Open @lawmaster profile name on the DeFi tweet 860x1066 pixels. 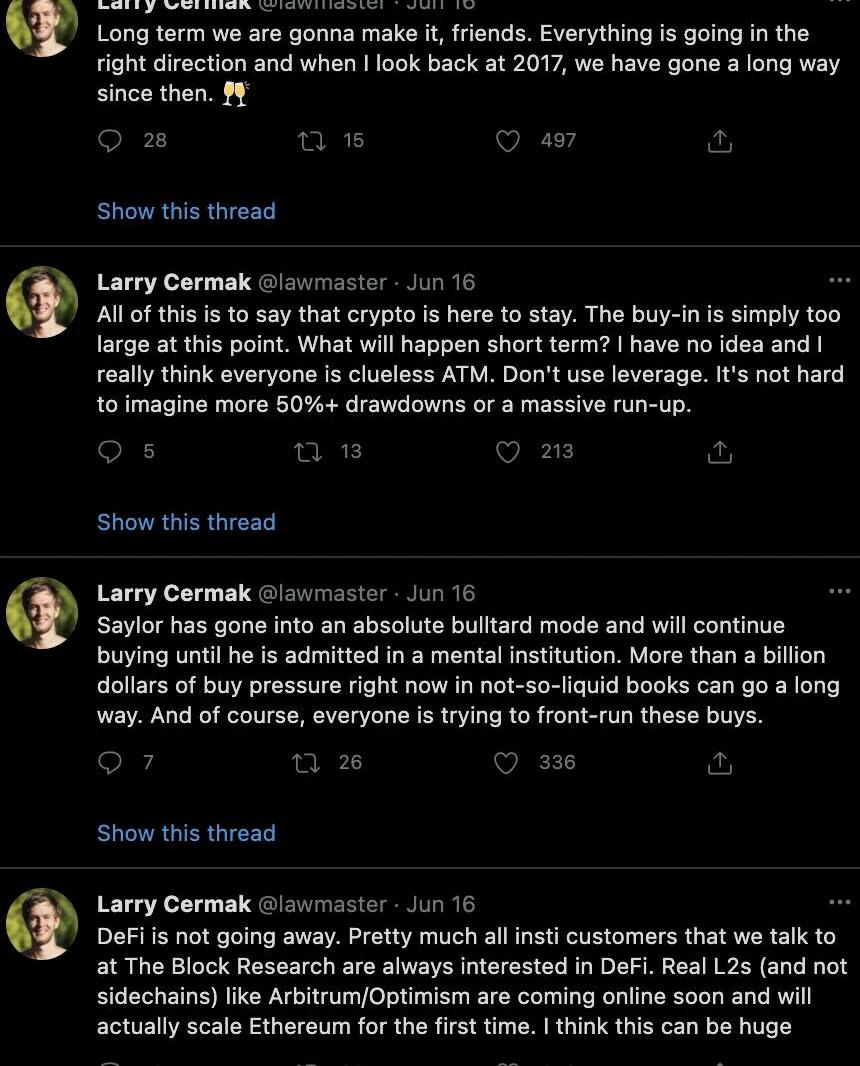(x=322, y=904)
